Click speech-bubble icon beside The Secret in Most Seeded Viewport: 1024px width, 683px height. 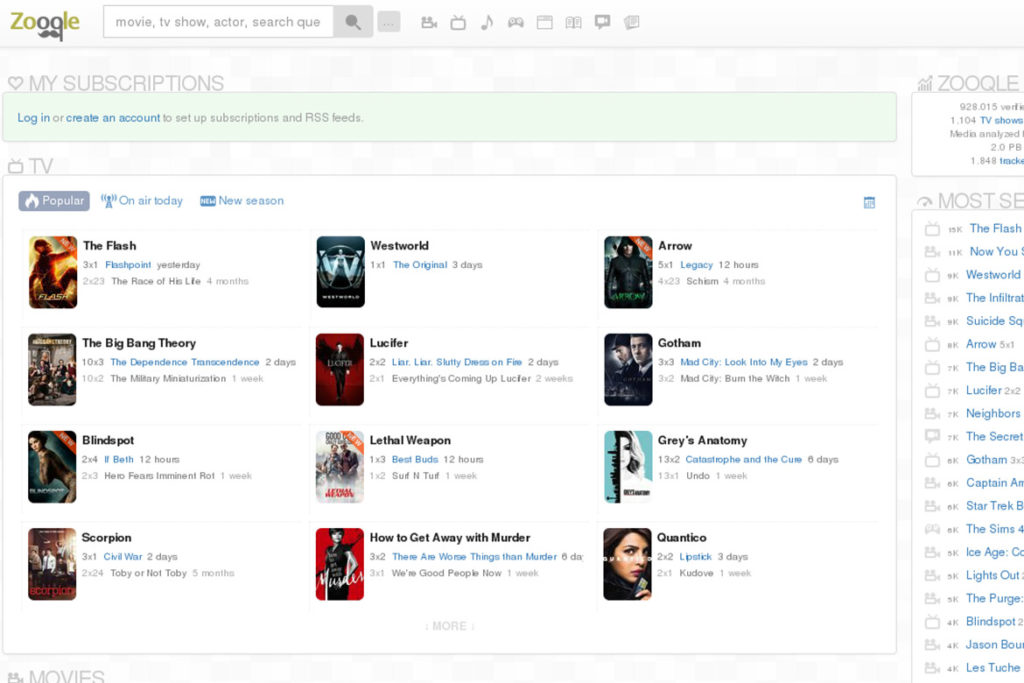click(x=933, y=436)
